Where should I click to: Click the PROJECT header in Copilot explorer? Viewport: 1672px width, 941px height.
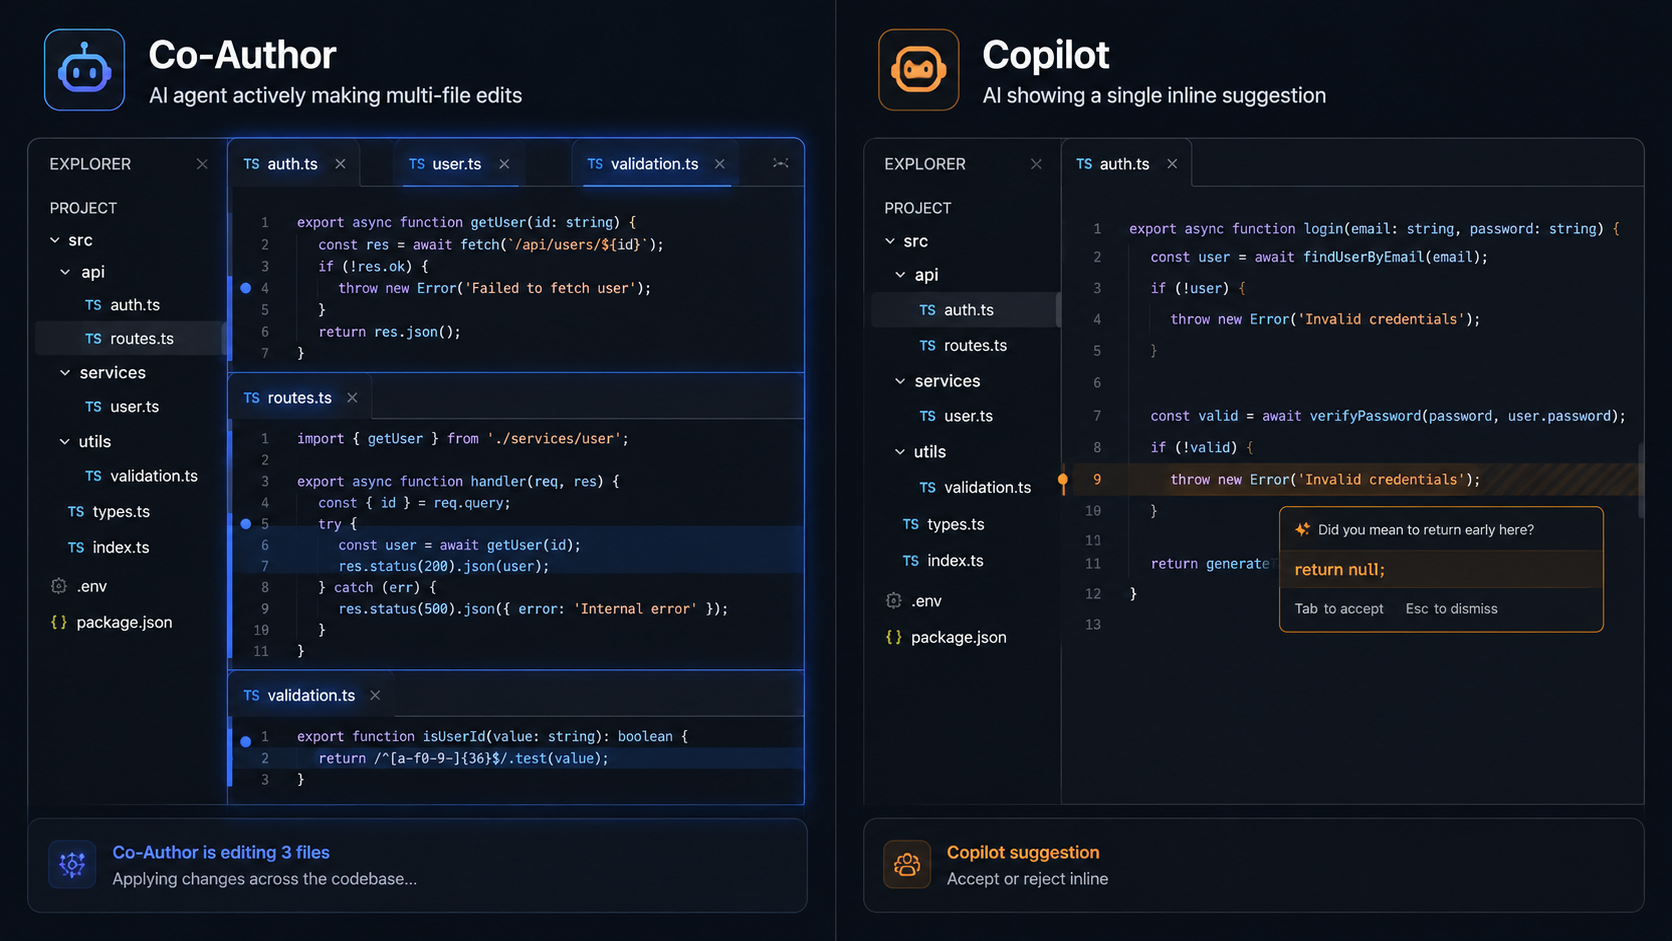tap(917, 208)
